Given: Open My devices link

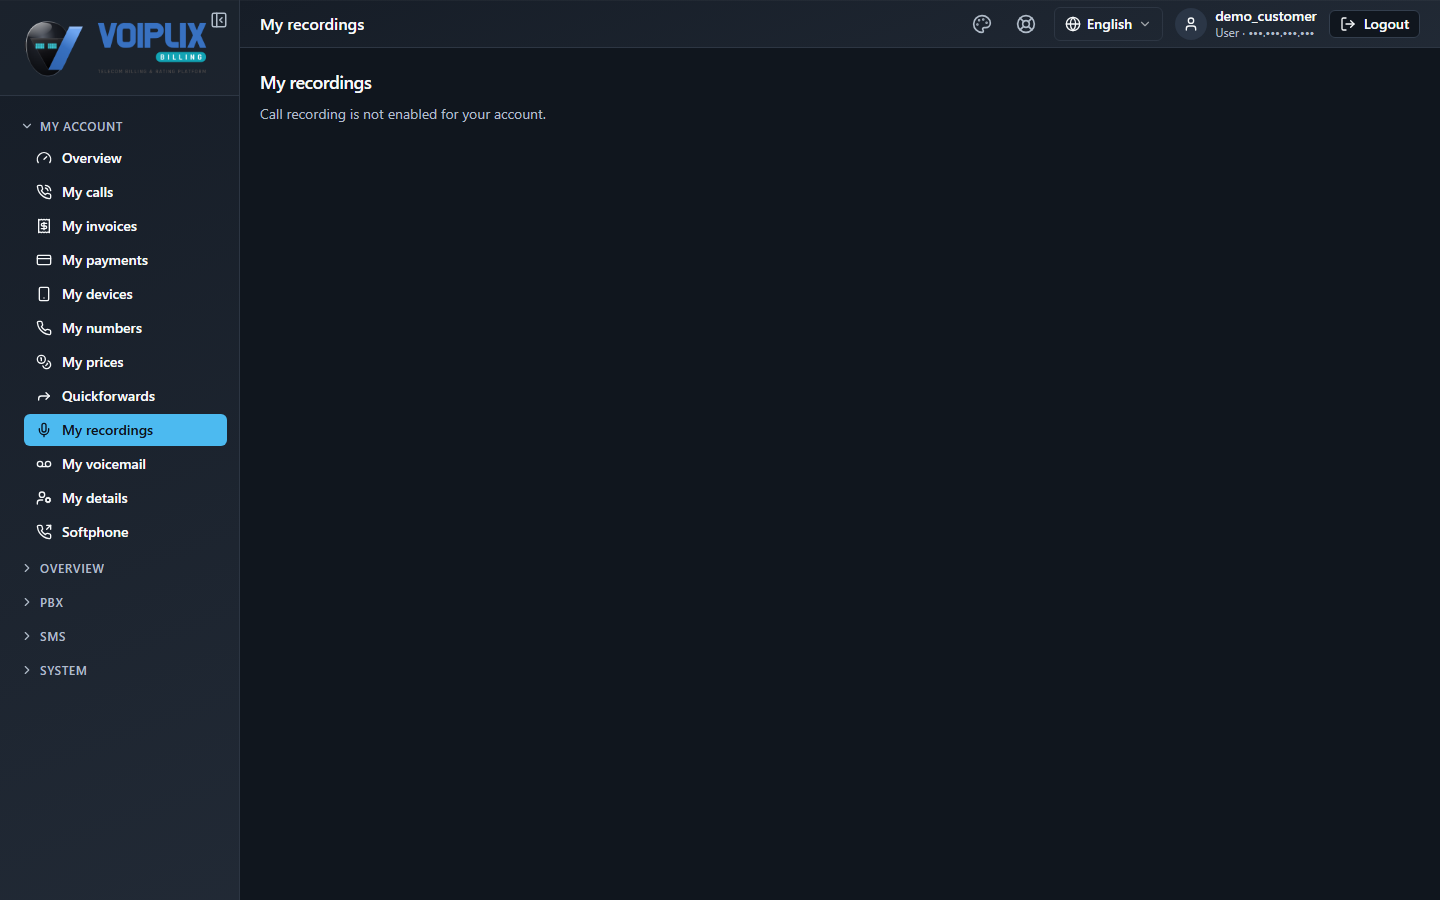Looking at the screenshot, I should 125,294.
